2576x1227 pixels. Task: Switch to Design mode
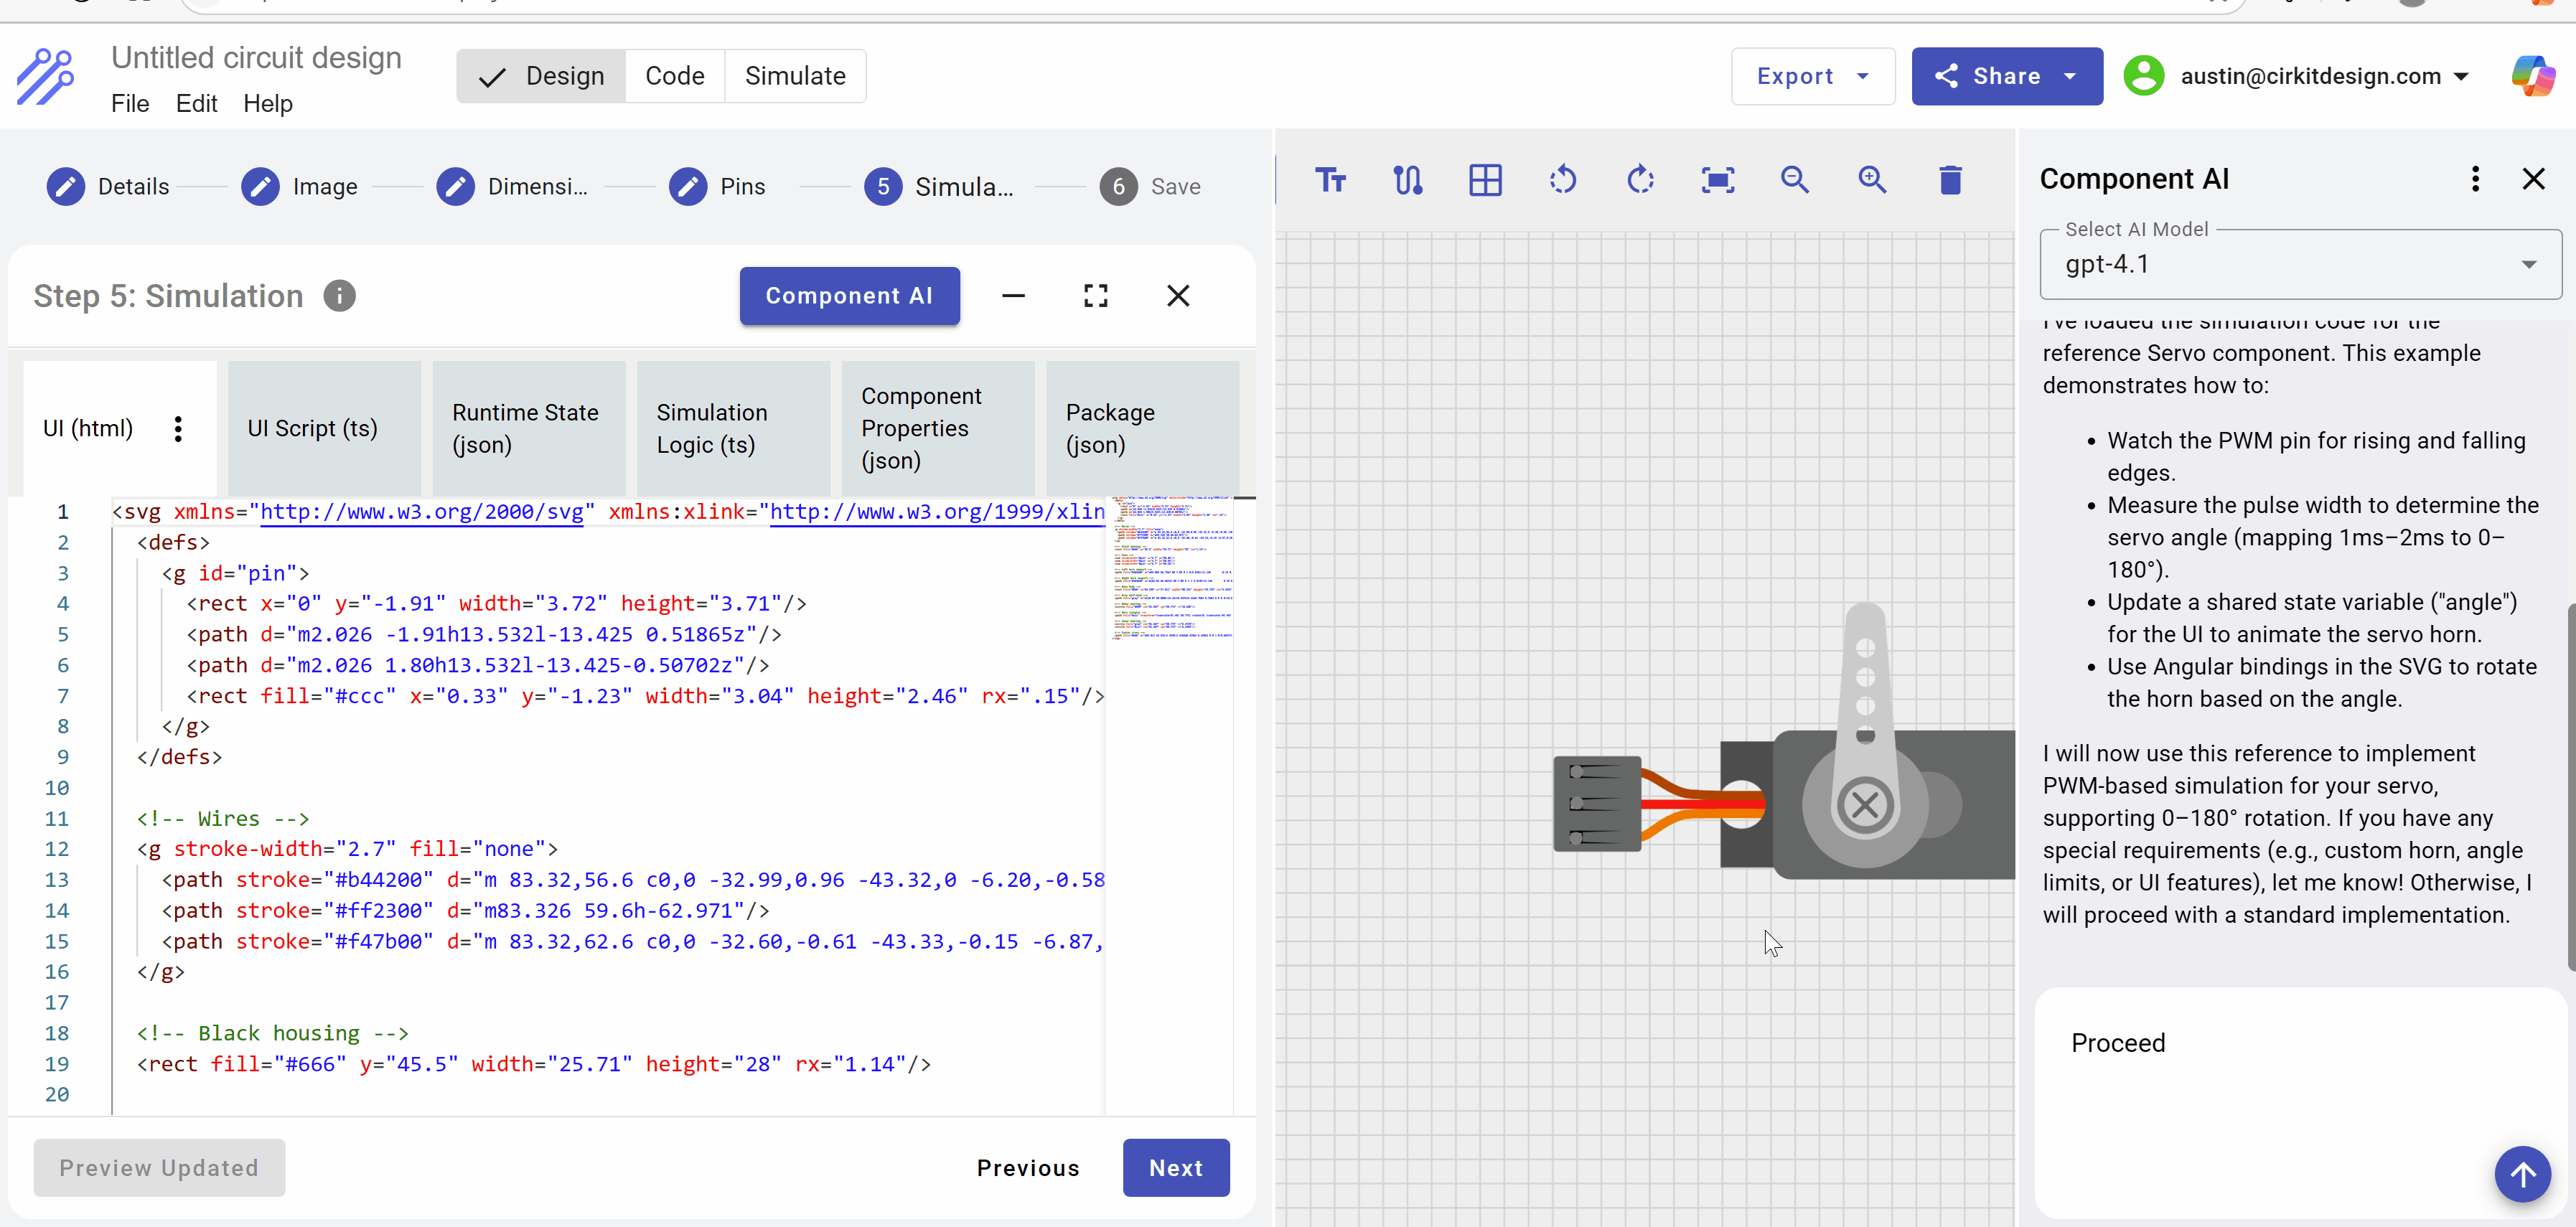point(541,76)
